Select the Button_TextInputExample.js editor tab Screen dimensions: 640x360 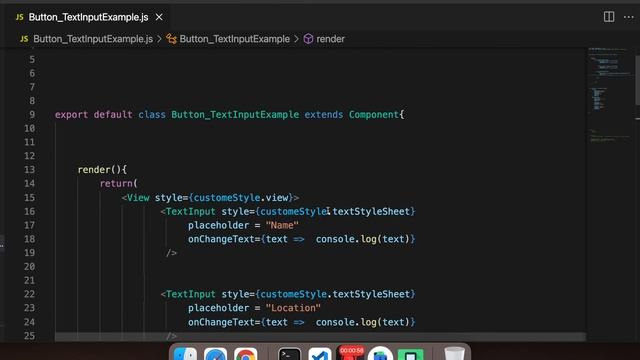click(x=88, y=17)
